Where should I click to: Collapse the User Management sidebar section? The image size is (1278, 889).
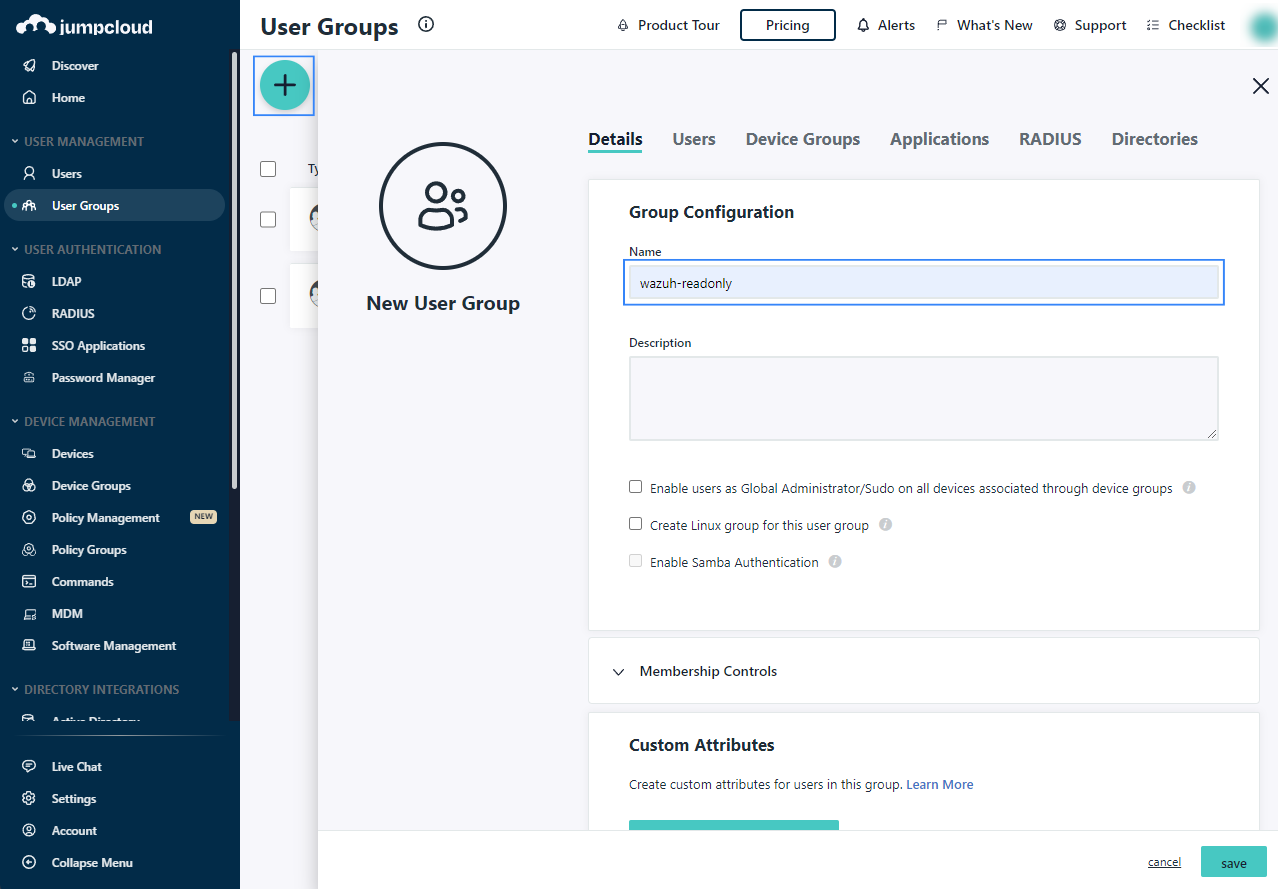[15, 142]
